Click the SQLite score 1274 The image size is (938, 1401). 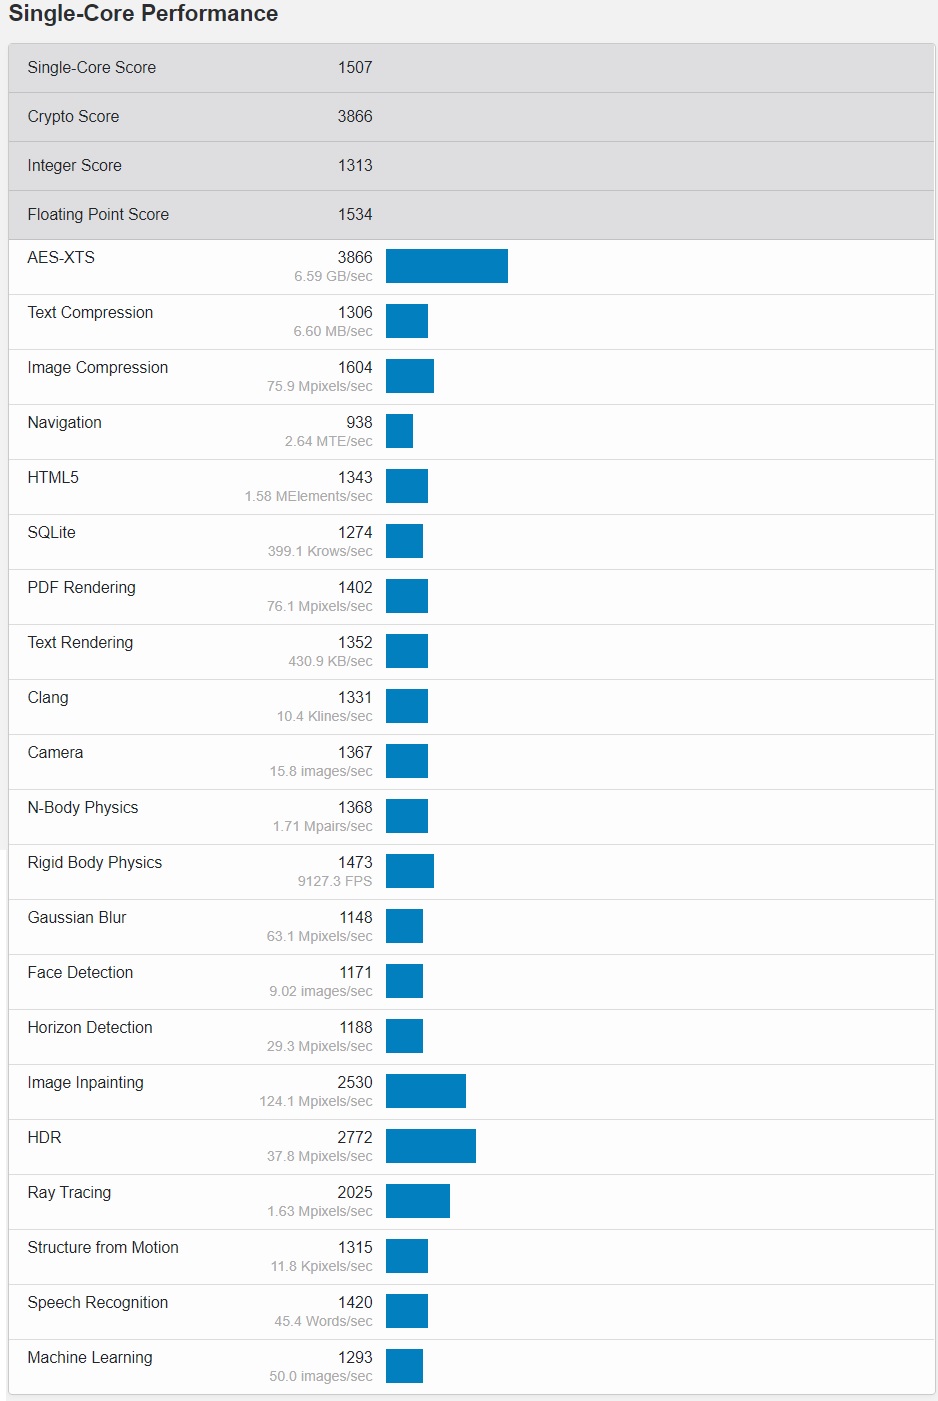355,533
